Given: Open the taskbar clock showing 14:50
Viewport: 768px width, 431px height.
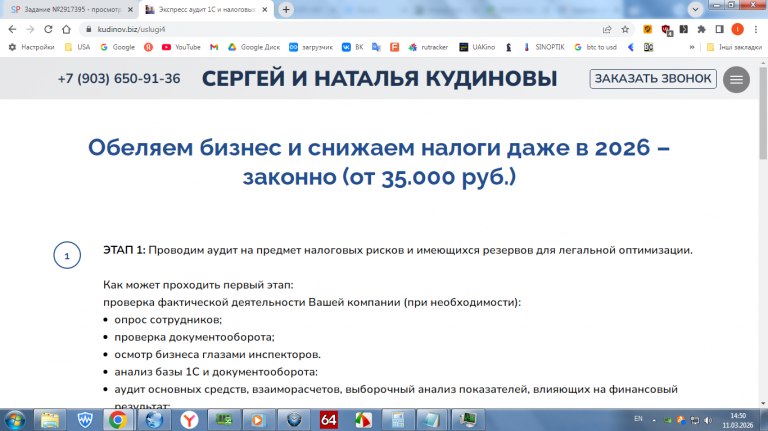Looking at the screenshot, I should 738,420.
